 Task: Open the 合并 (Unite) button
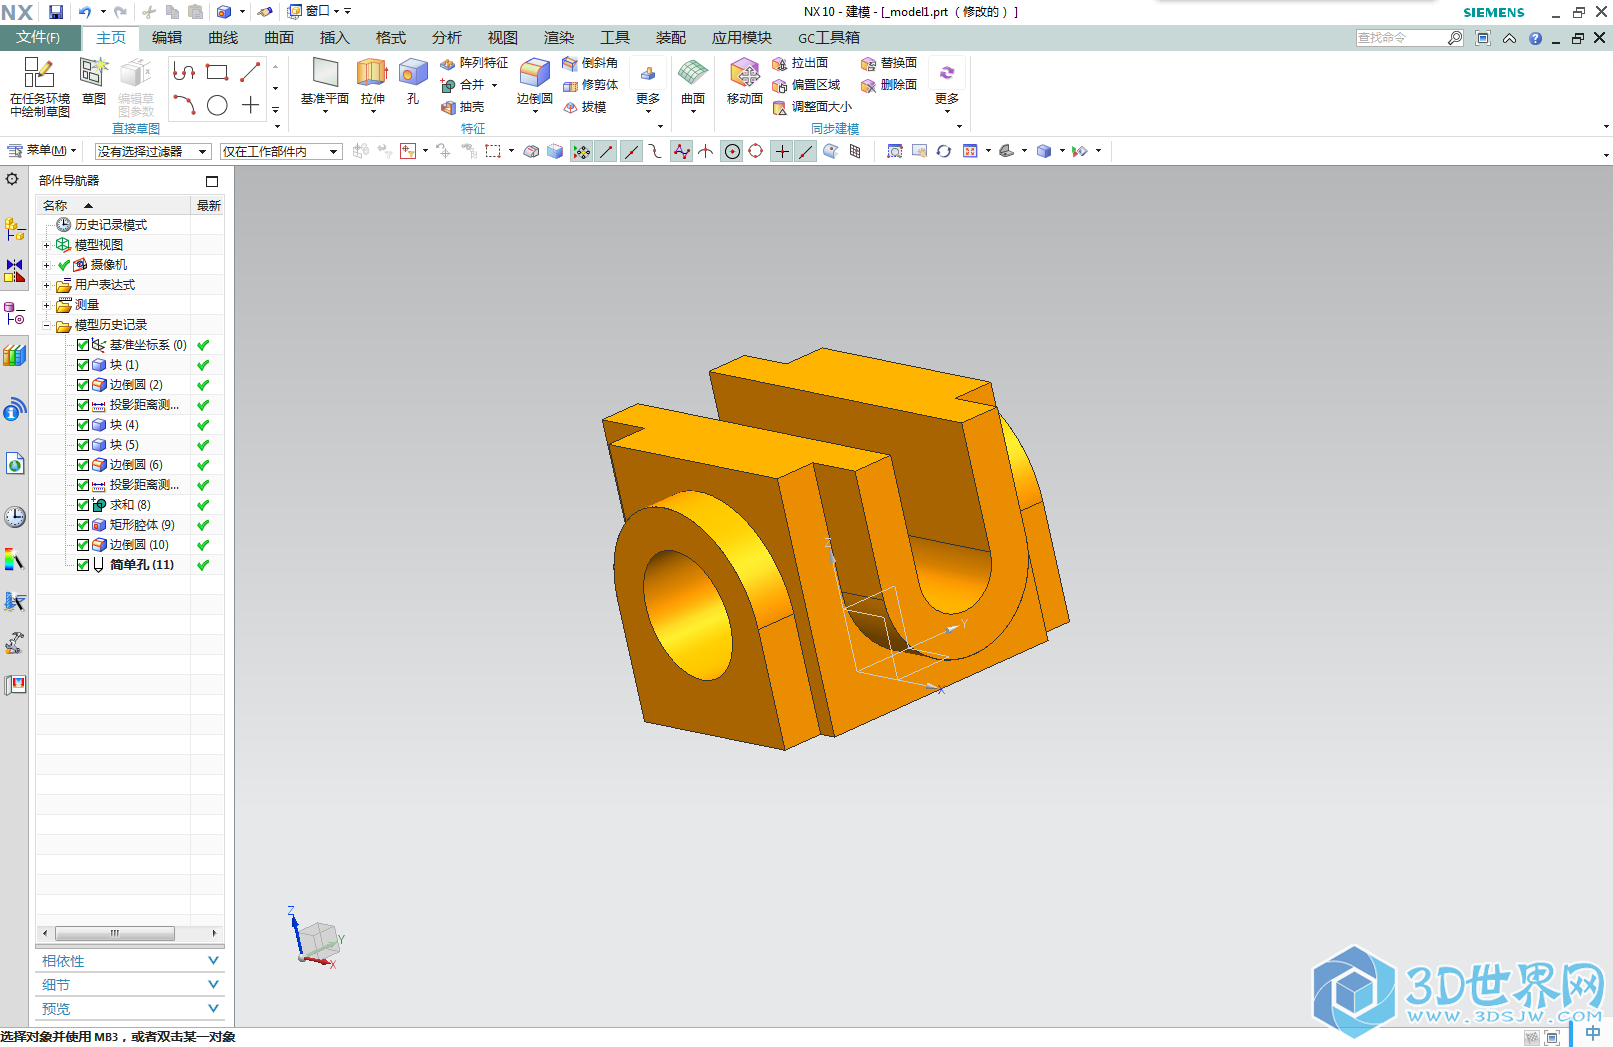point(469,85)
